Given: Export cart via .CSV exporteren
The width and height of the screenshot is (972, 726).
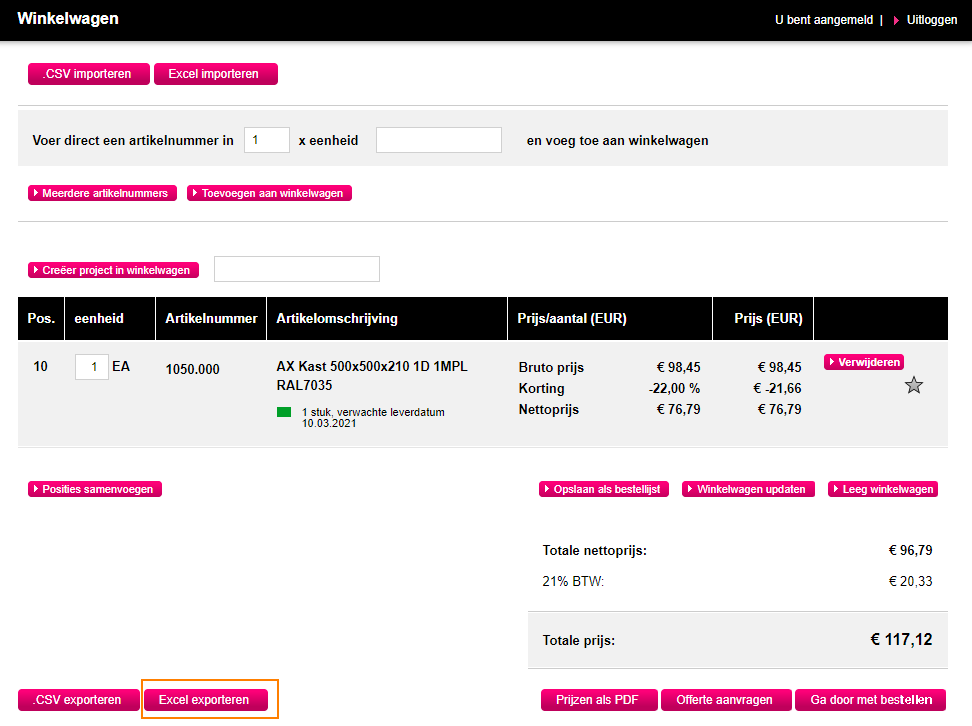Looking at the screenshot, I should click(x=79, y=700).
